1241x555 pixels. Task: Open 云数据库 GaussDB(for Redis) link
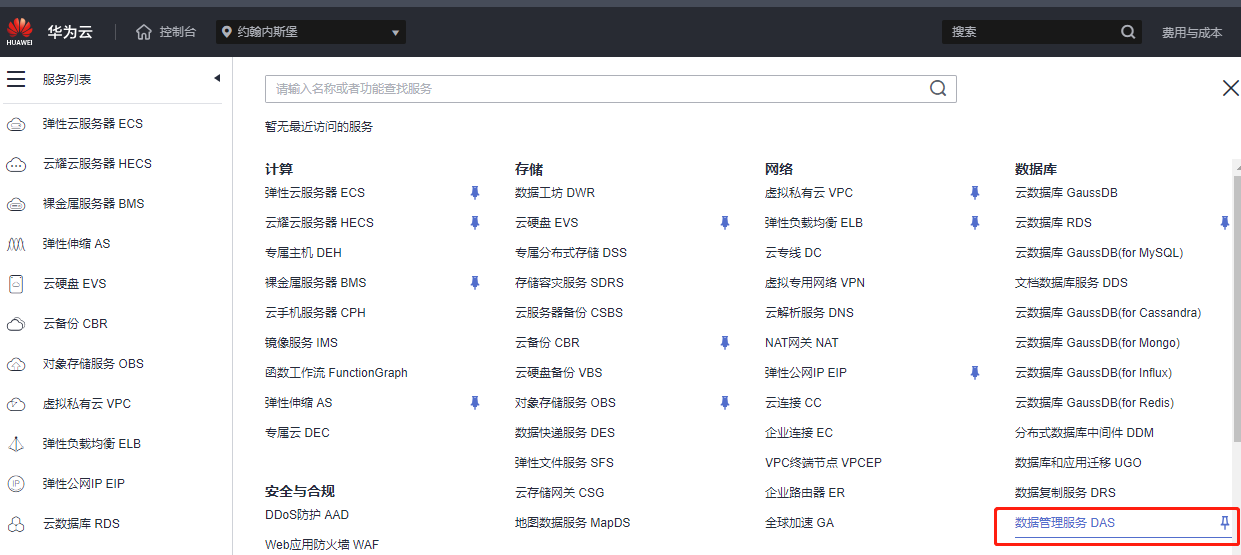point(1094,403)
